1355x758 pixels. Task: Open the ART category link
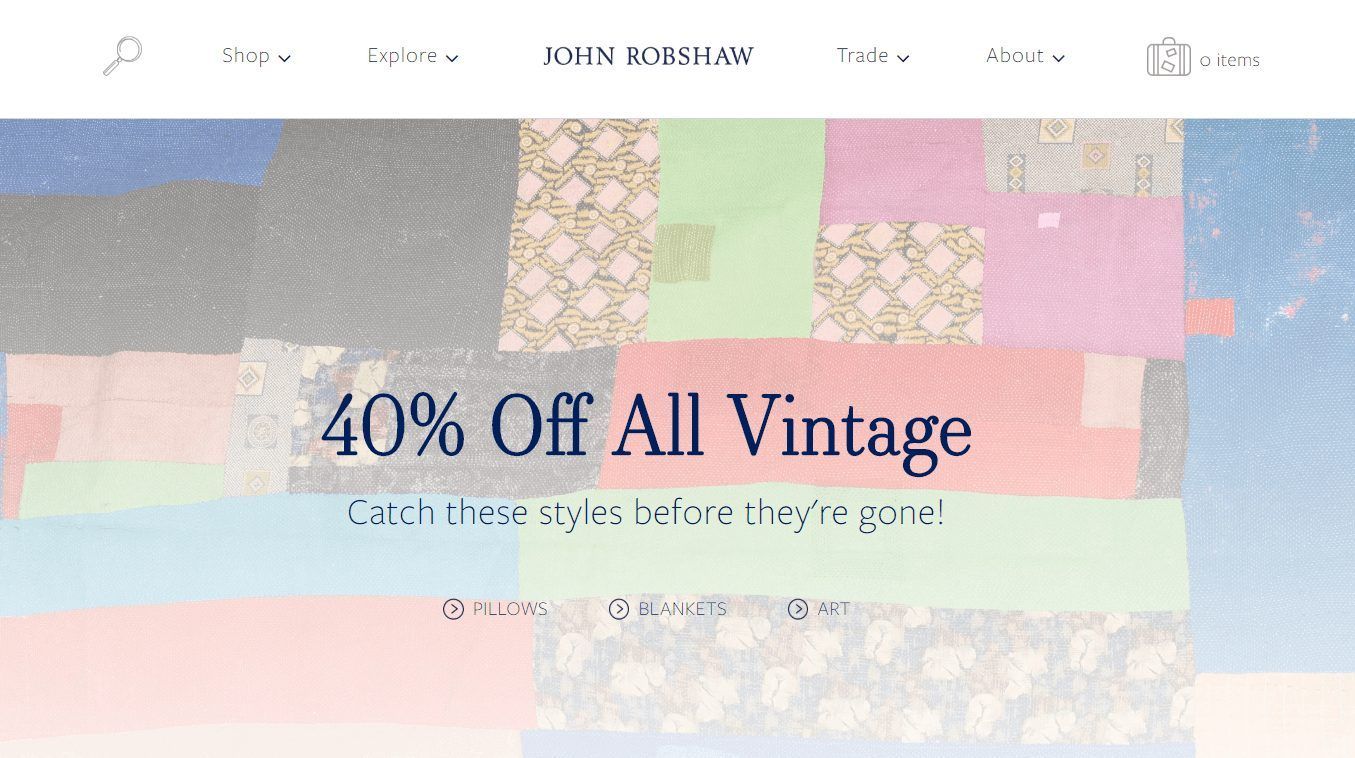tap(833, 609)
